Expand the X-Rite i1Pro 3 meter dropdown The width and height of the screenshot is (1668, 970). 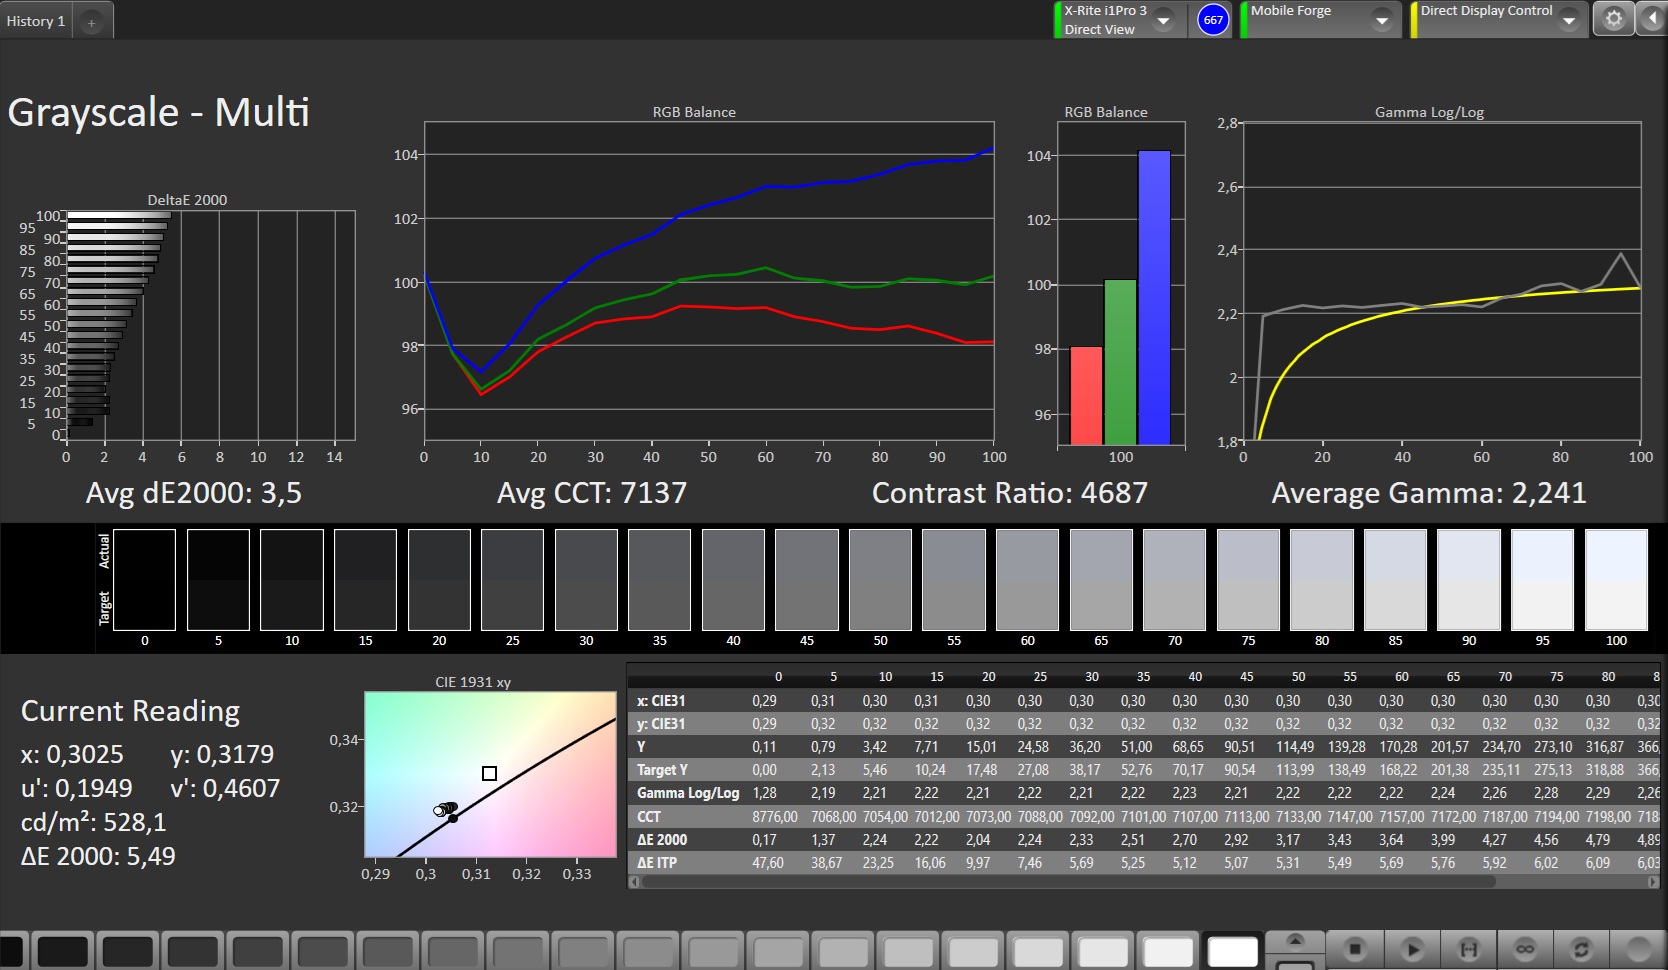pyautogui.click(x=1164, y=20)
